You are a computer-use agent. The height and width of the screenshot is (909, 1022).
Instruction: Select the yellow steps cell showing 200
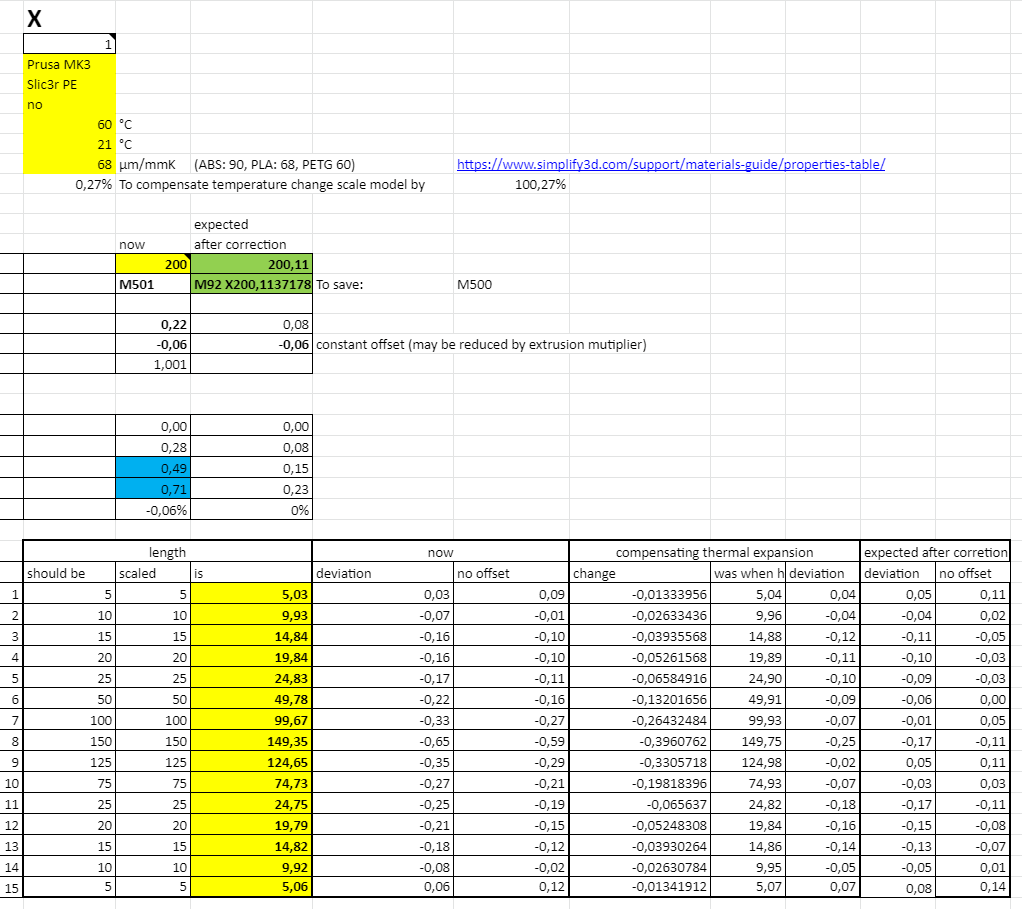(x=153, y=264)
